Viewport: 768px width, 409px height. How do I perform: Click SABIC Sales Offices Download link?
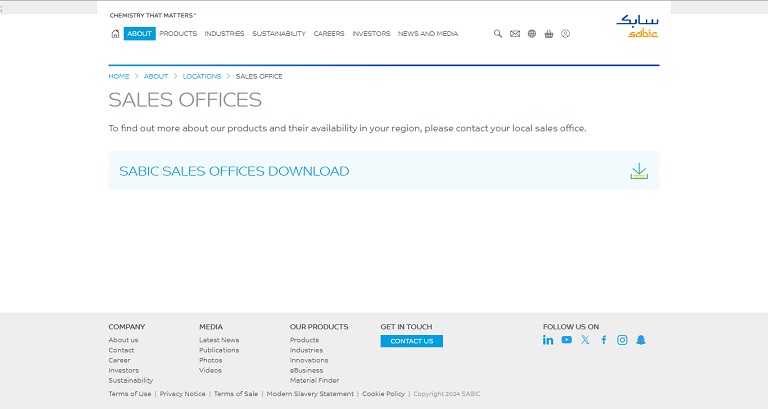click(x=234, y=171)
